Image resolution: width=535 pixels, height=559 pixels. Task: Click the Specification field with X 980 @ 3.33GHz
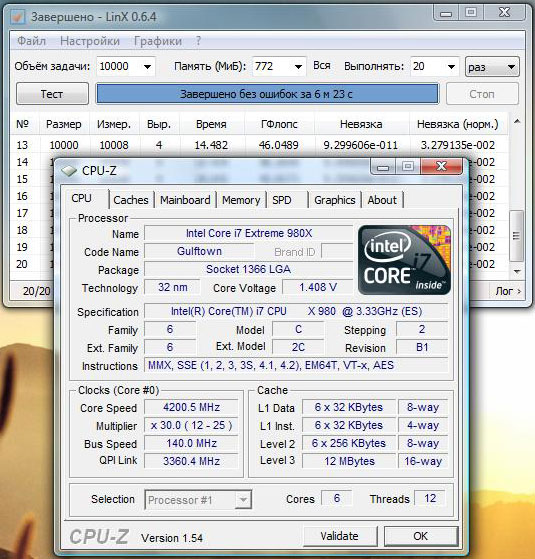[x=296, y=312]
